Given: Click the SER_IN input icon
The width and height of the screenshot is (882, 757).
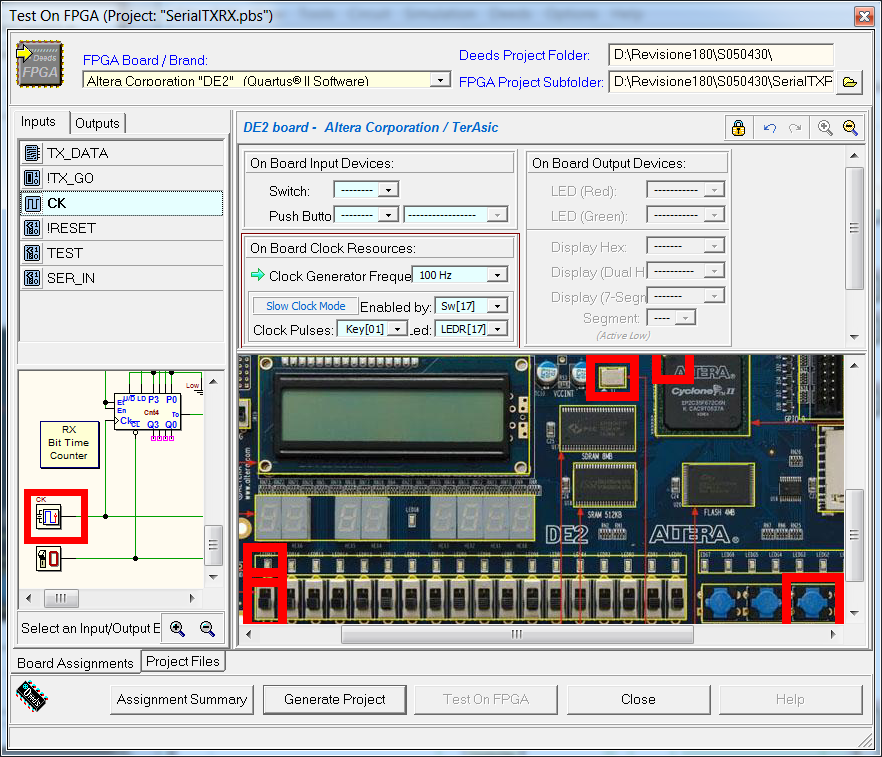Looking at the screenshot, I should [x=33, y=278].
